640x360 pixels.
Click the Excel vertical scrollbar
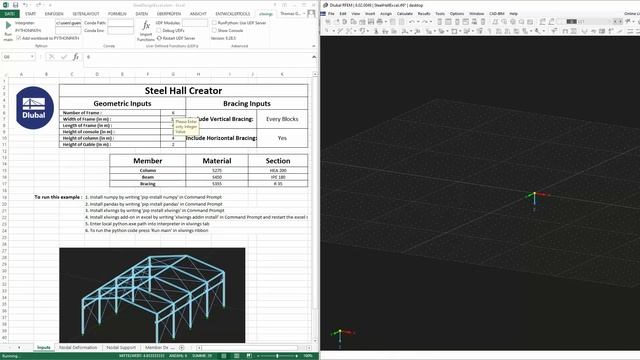pos(315,207)
